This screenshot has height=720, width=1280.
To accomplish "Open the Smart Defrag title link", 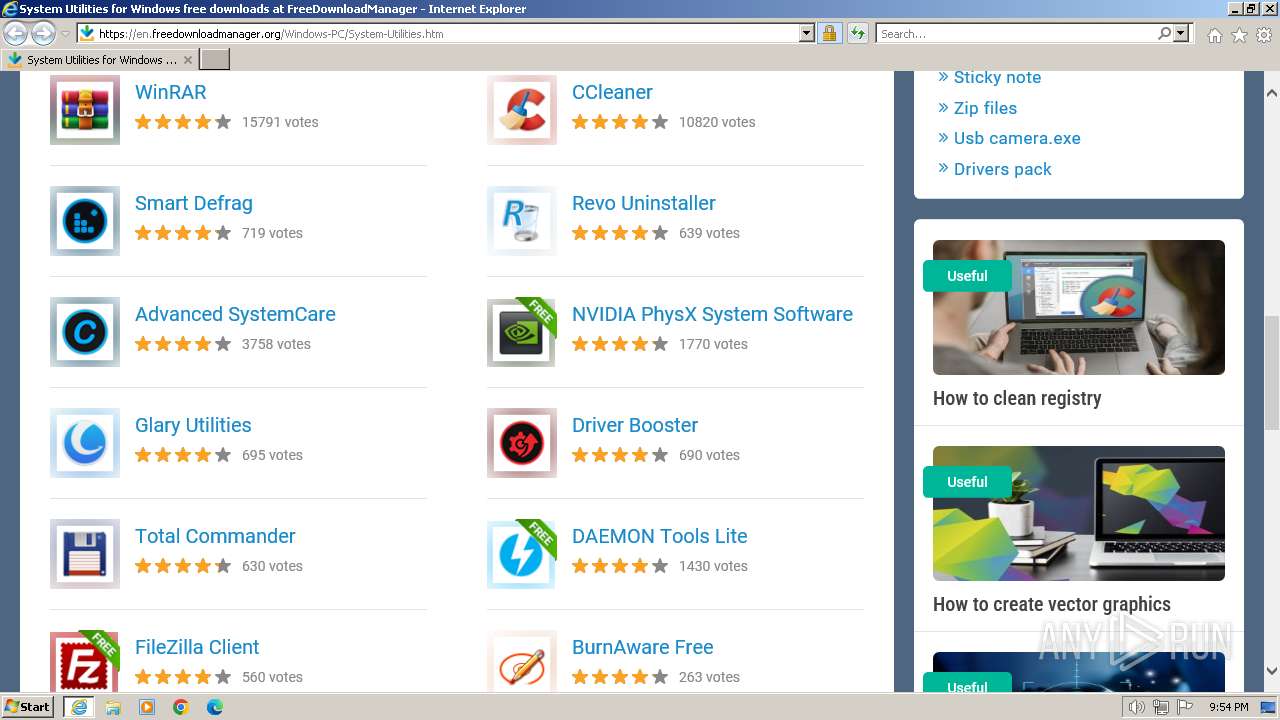I will (194, 203).
